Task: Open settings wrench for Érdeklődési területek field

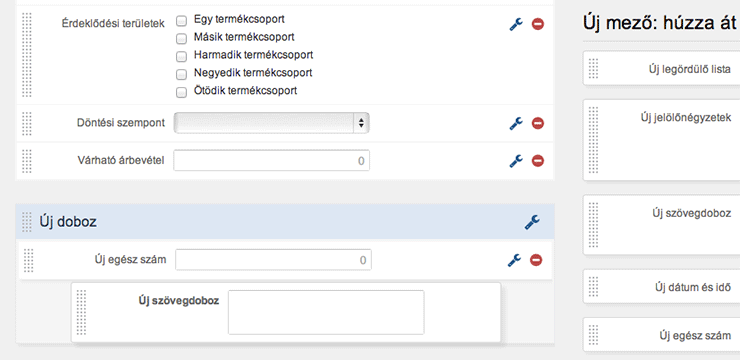Action: [516, 24]
